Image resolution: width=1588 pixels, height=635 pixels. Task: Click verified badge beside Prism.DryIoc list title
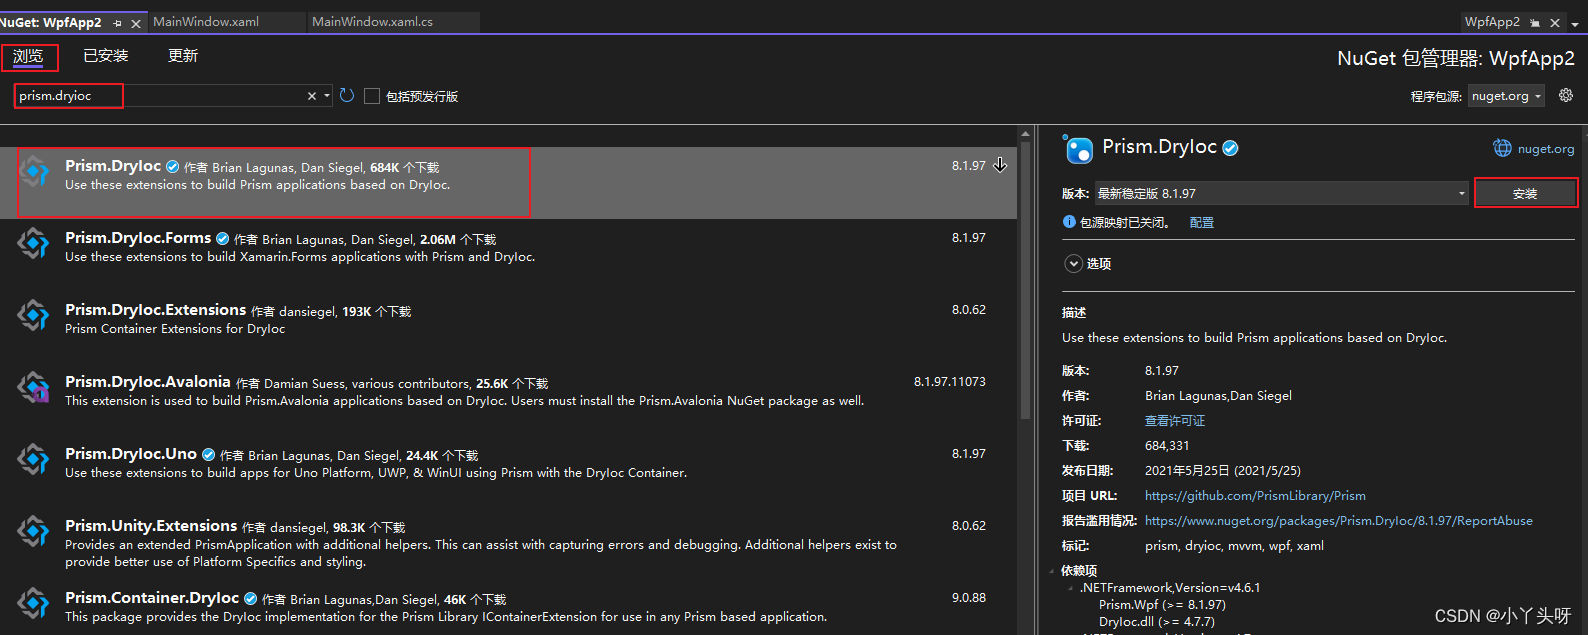(172, 167)
